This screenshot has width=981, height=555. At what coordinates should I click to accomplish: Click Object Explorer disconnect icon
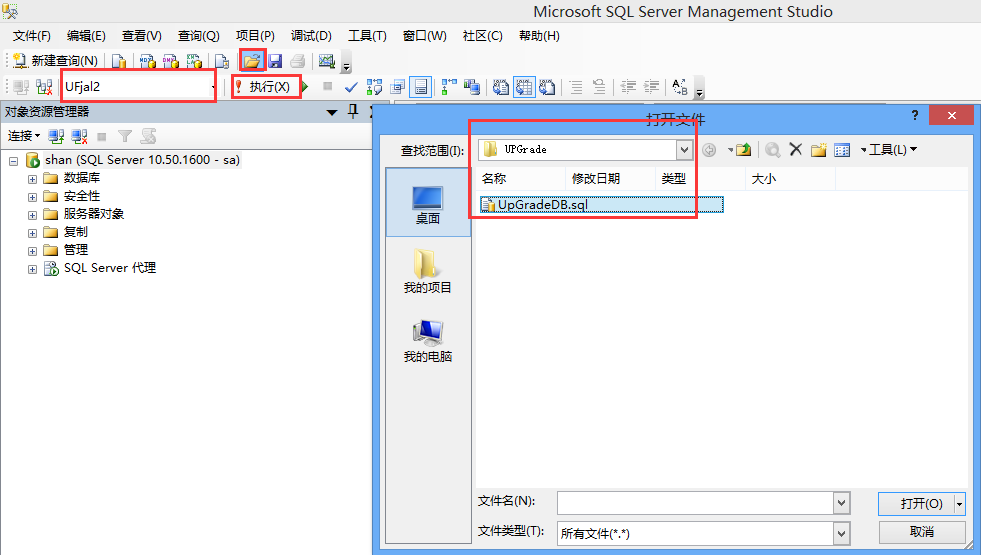point(79,136)
